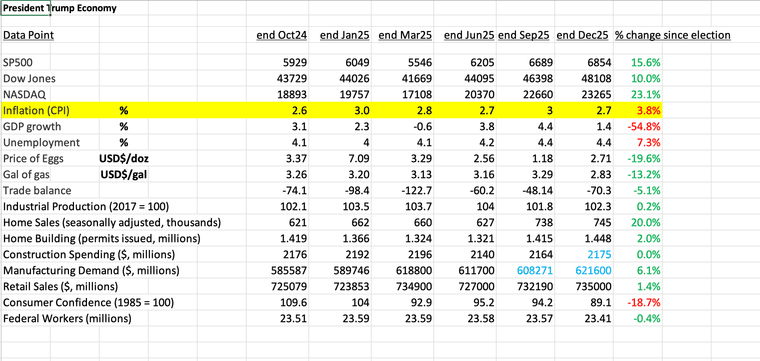The height and width of the screenshot is (361, 760).
Task: Click the green 23.1% change cell
Action: 645,94
